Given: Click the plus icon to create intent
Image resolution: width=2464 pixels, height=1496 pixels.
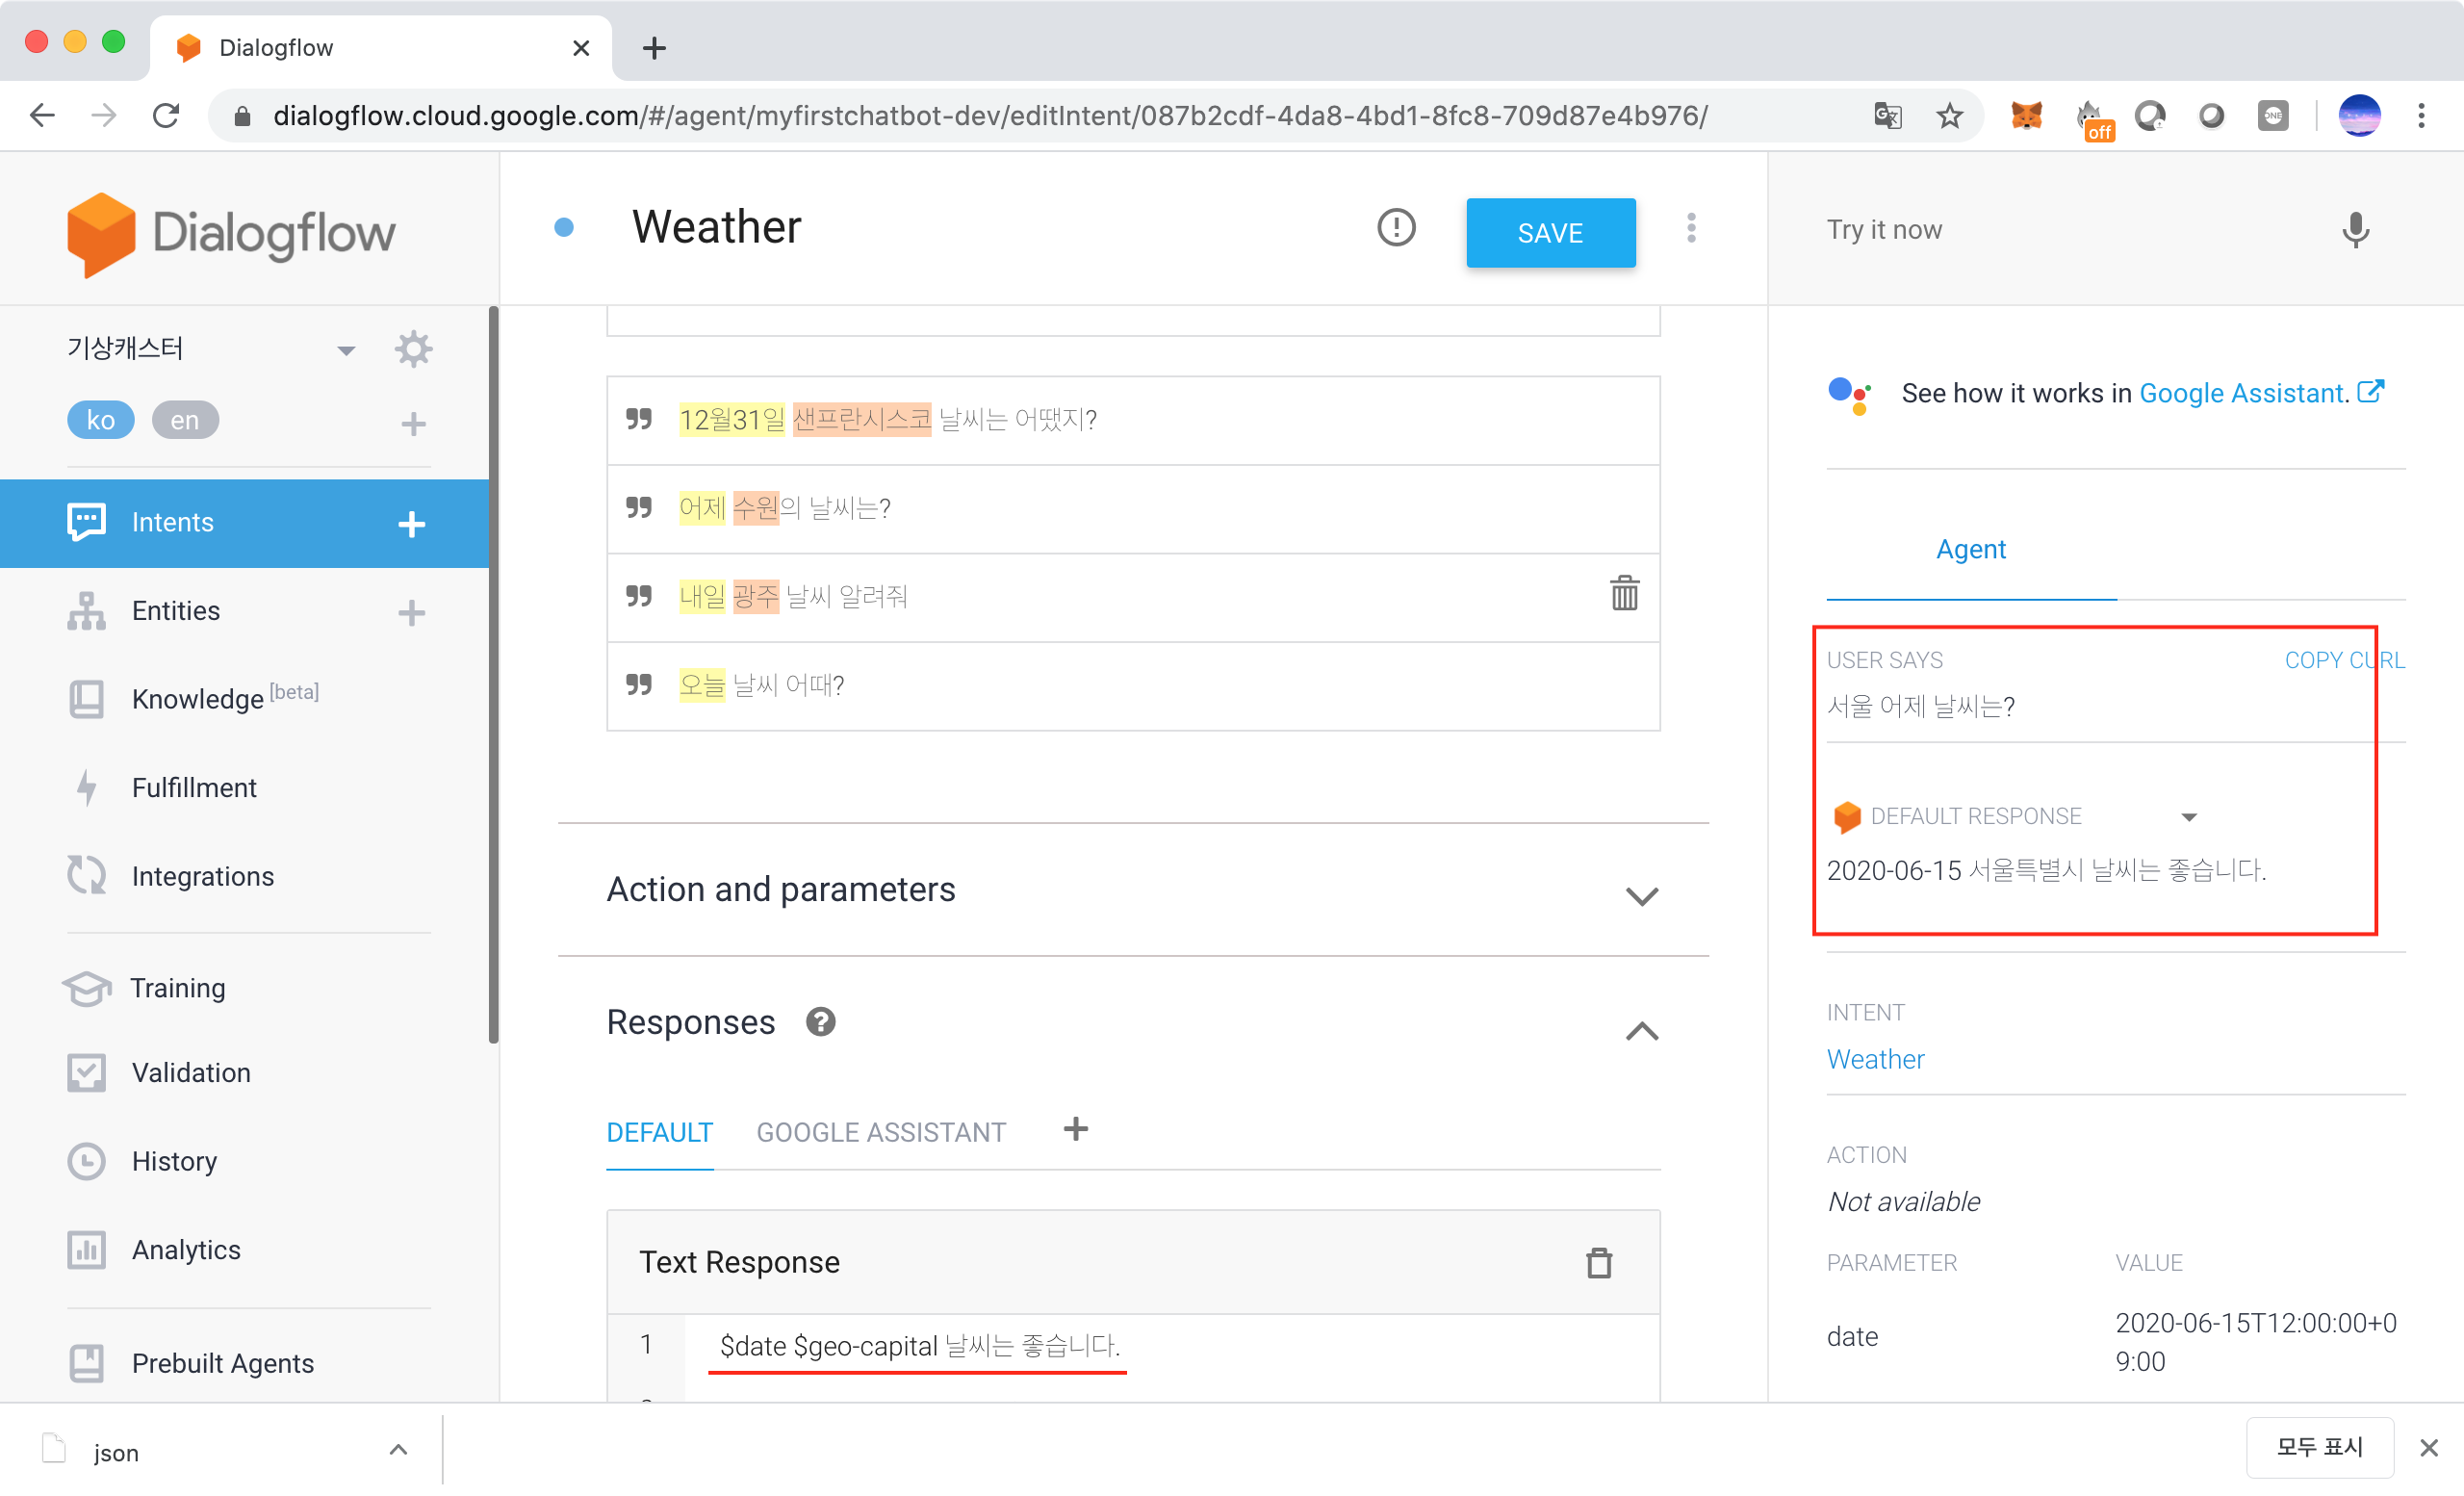Looking at the screenshot, I should [x=412, y=523].
